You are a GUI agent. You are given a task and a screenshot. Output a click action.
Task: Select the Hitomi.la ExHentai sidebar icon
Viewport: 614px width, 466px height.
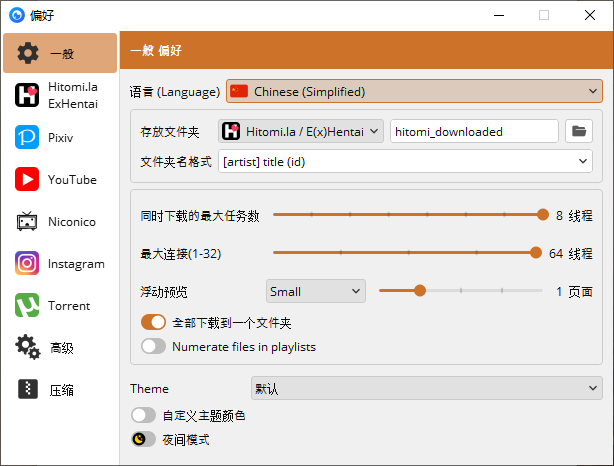(27, 95)
